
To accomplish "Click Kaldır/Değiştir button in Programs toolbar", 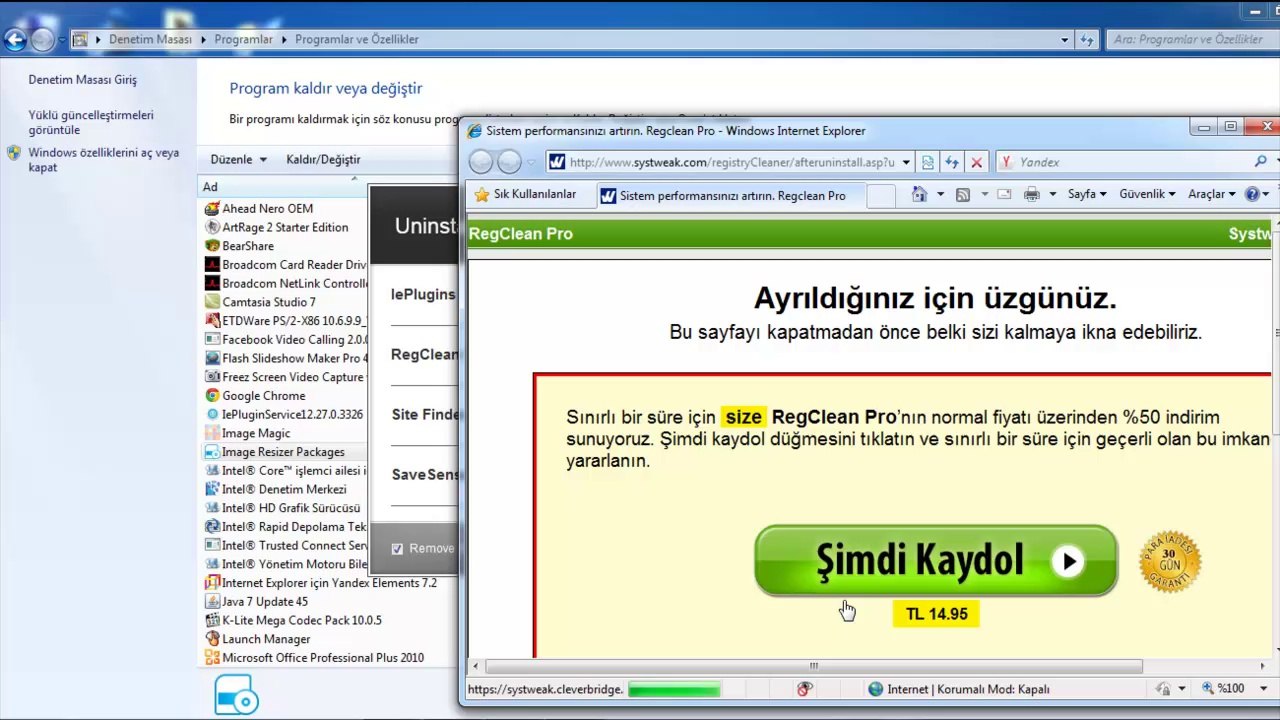I will [x=323, y=160].
